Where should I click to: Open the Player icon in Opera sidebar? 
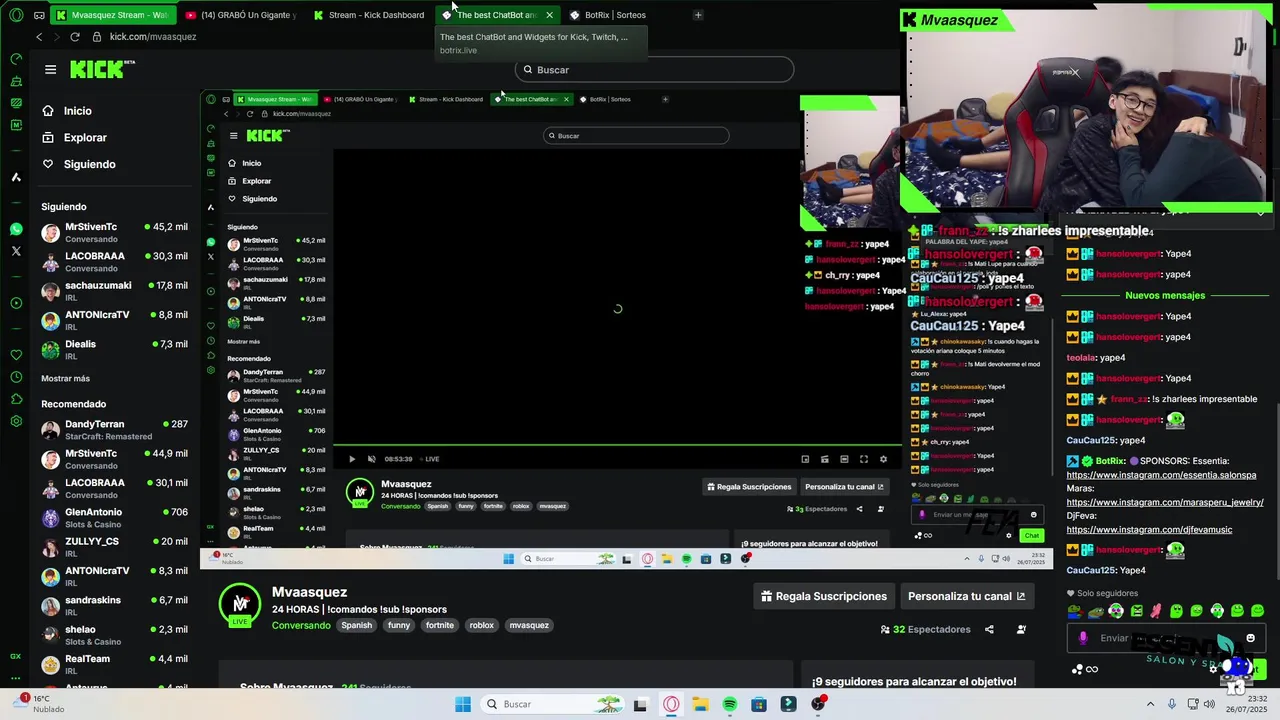click(16, 303)
